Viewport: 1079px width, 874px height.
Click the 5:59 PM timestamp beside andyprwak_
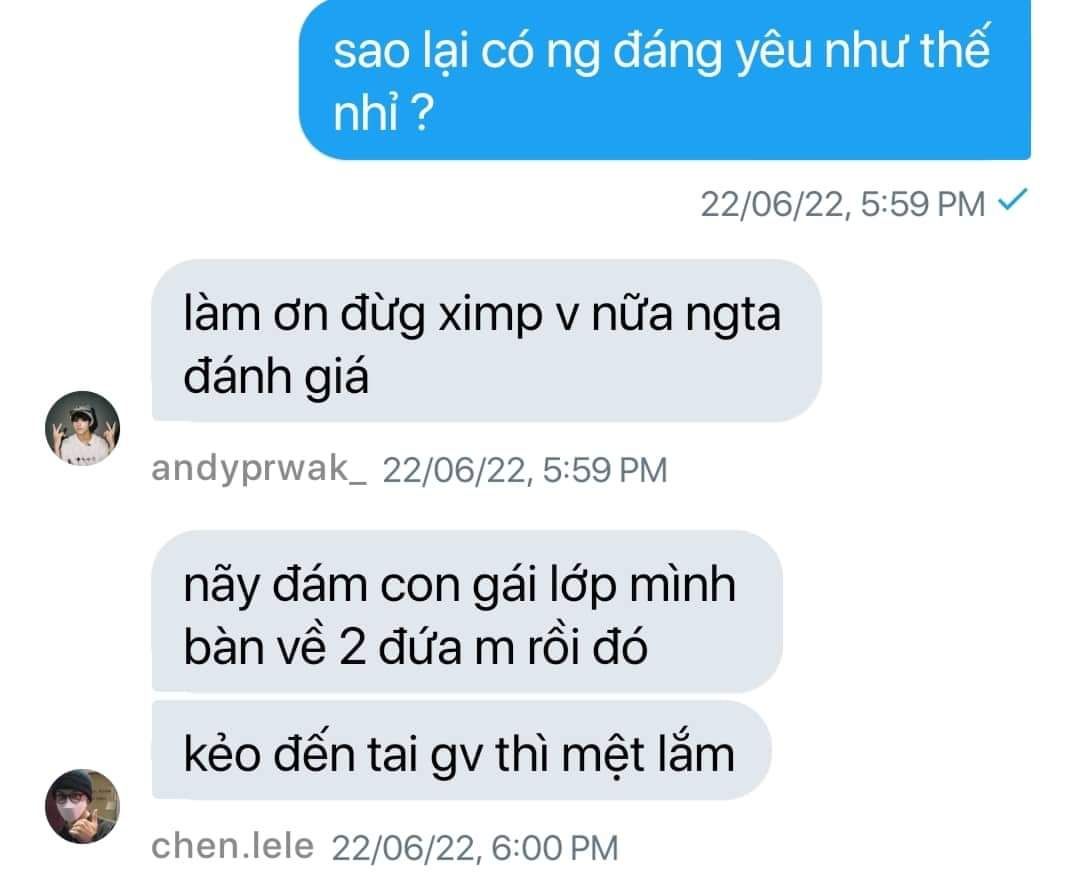tap(525, 471)
